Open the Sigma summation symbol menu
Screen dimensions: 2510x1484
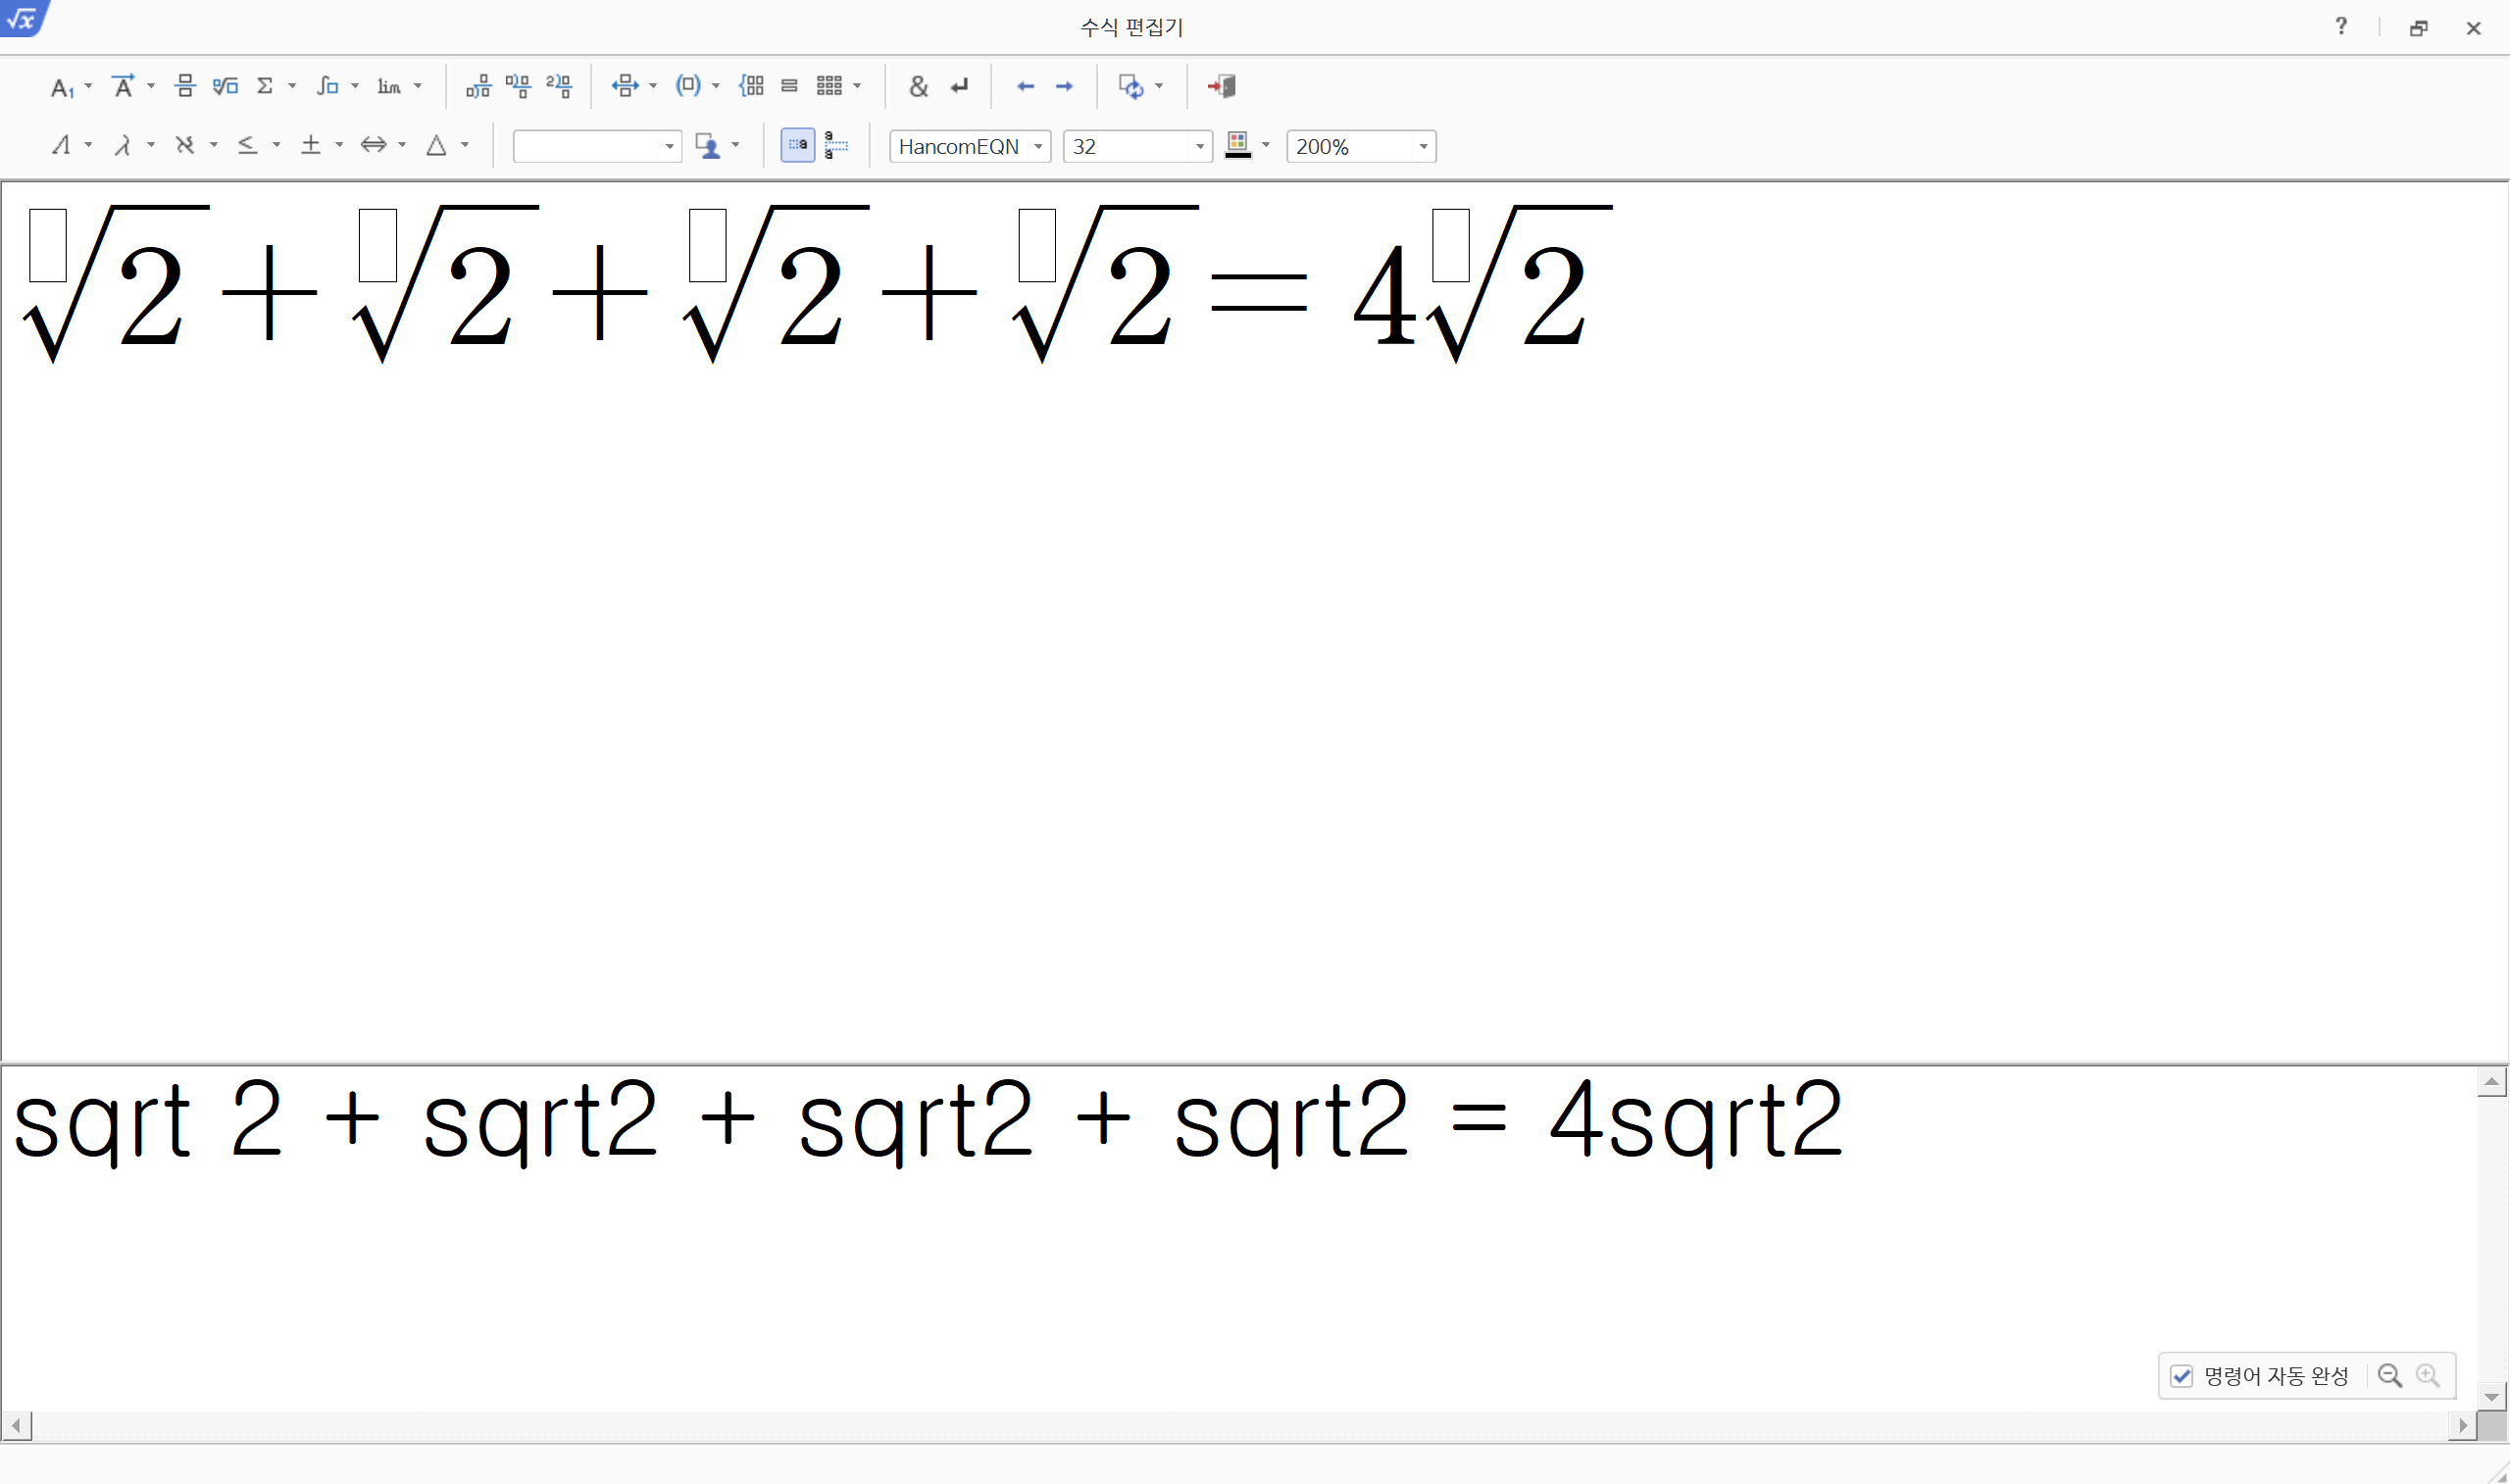(x=266, y=86)
